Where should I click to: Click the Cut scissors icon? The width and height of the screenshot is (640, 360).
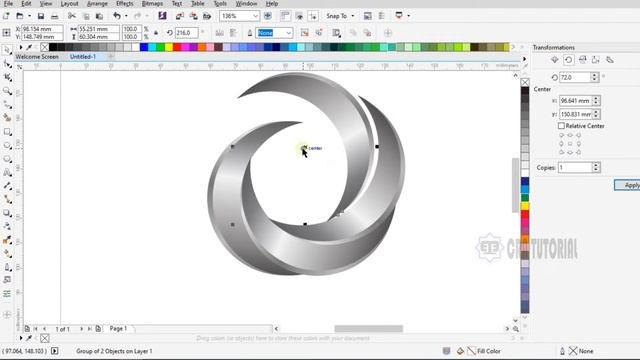tap(72, 16)
